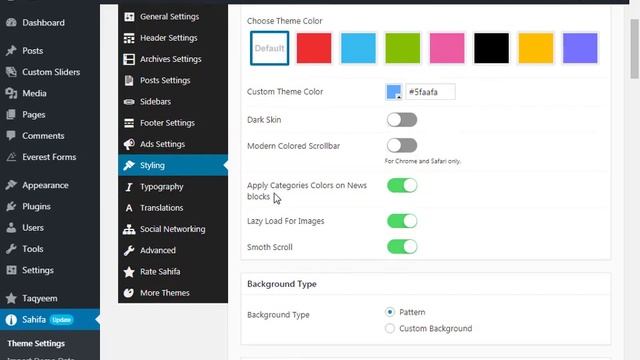Open Rate Sahifa link

point(173,271)
